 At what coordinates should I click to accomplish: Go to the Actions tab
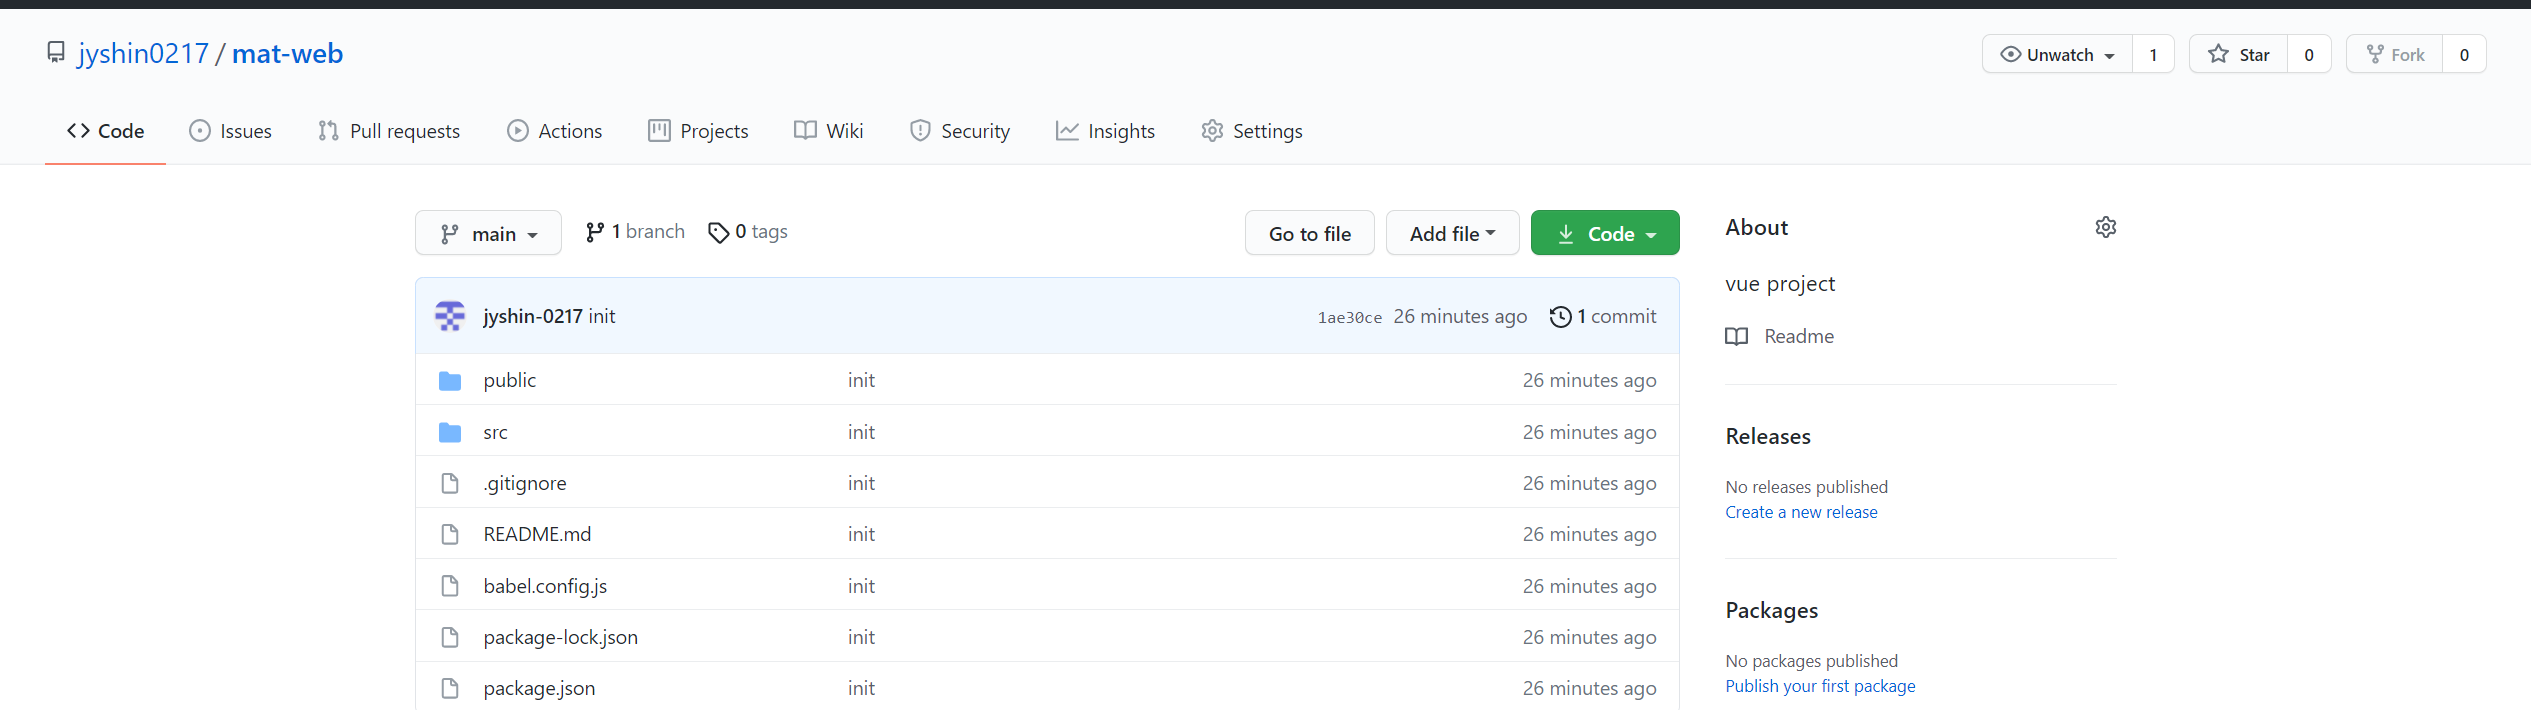click(554, 131)
